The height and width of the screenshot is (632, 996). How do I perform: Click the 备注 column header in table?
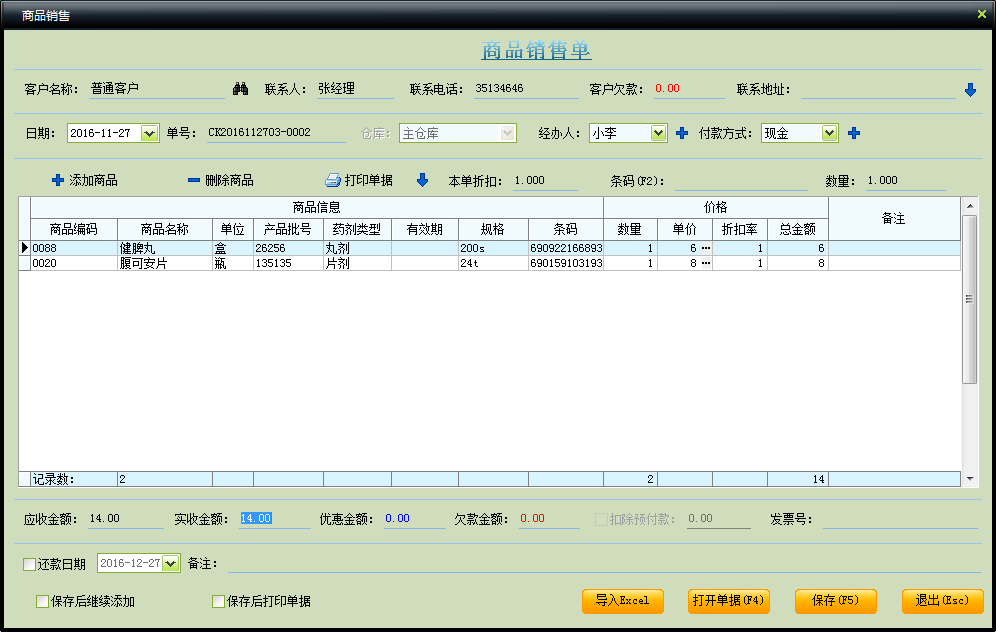[894, 219]
